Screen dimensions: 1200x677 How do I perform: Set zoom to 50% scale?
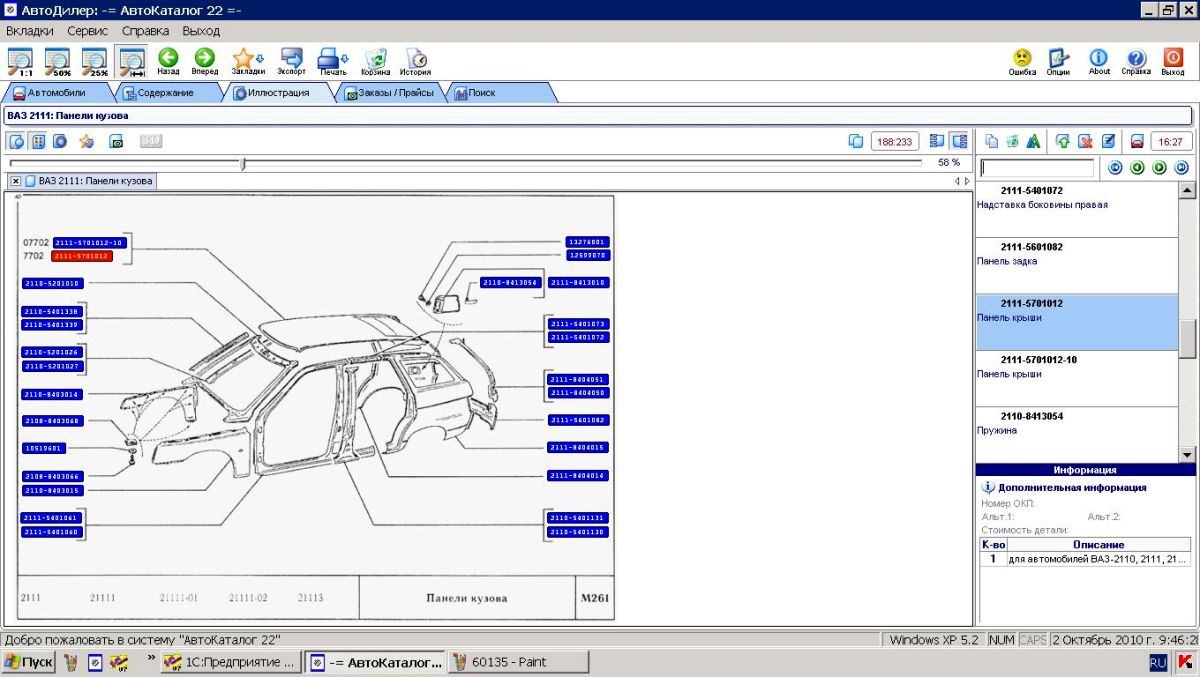[x=57, y=61]
